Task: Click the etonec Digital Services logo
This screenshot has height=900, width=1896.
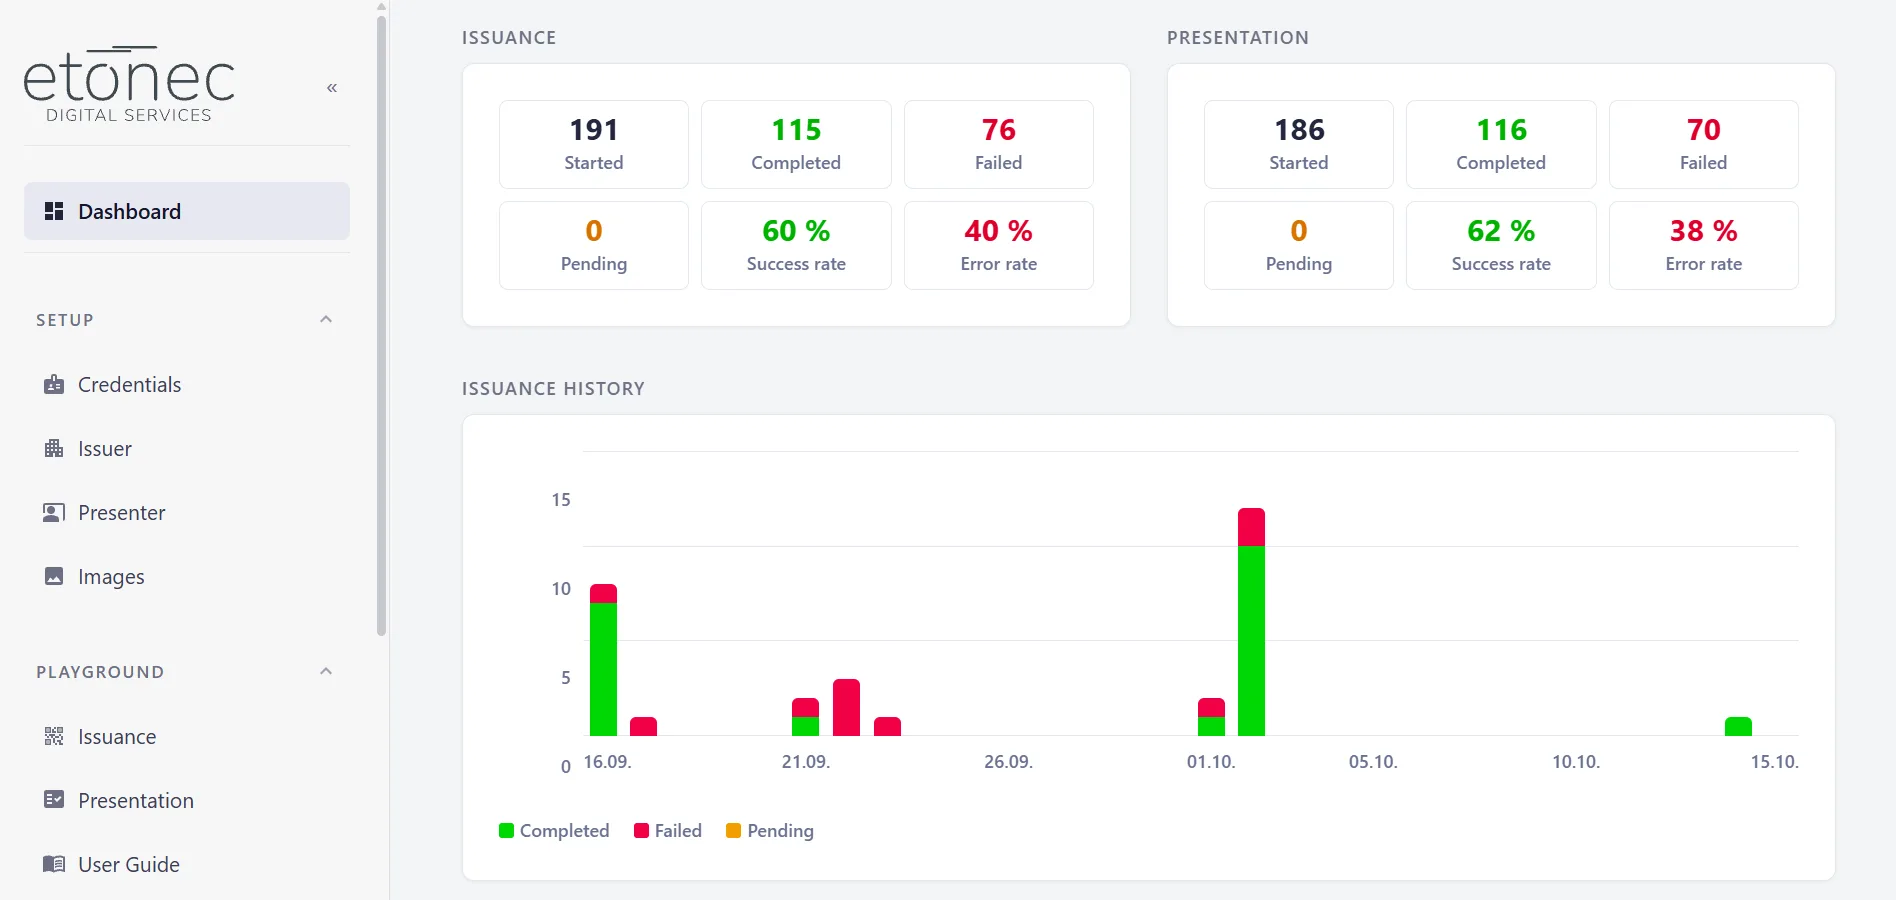Action: tap(129, 84)
